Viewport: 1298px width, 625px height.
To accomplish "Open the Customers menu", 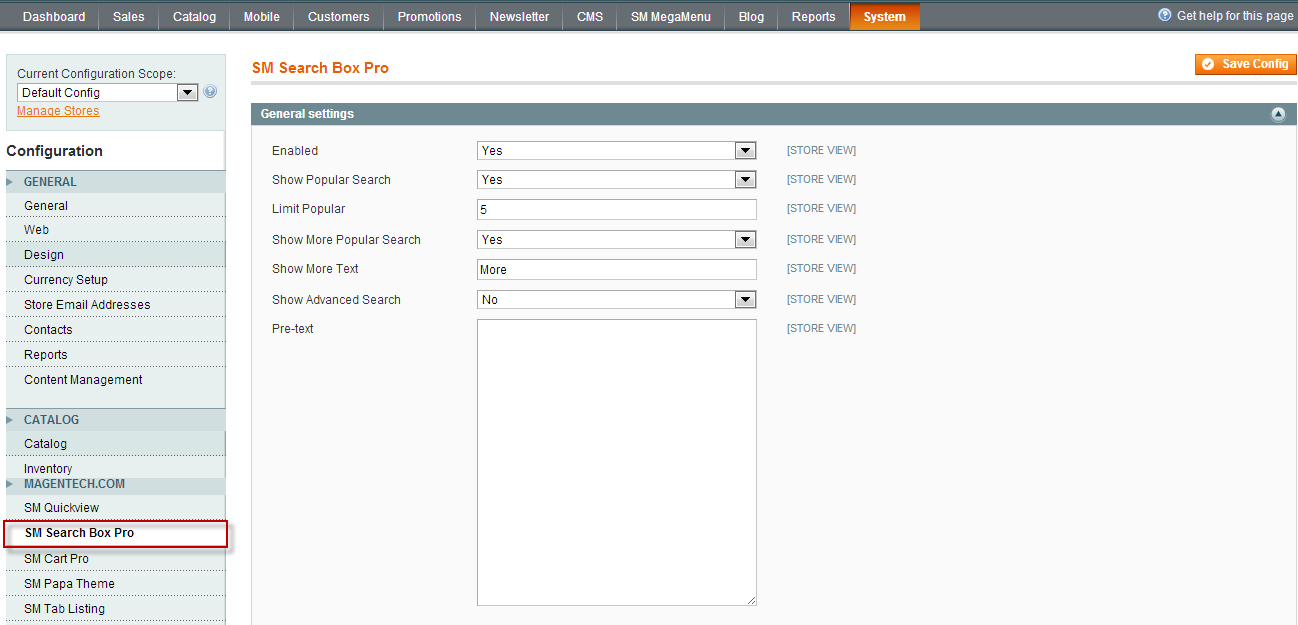I will coord(338,16).
